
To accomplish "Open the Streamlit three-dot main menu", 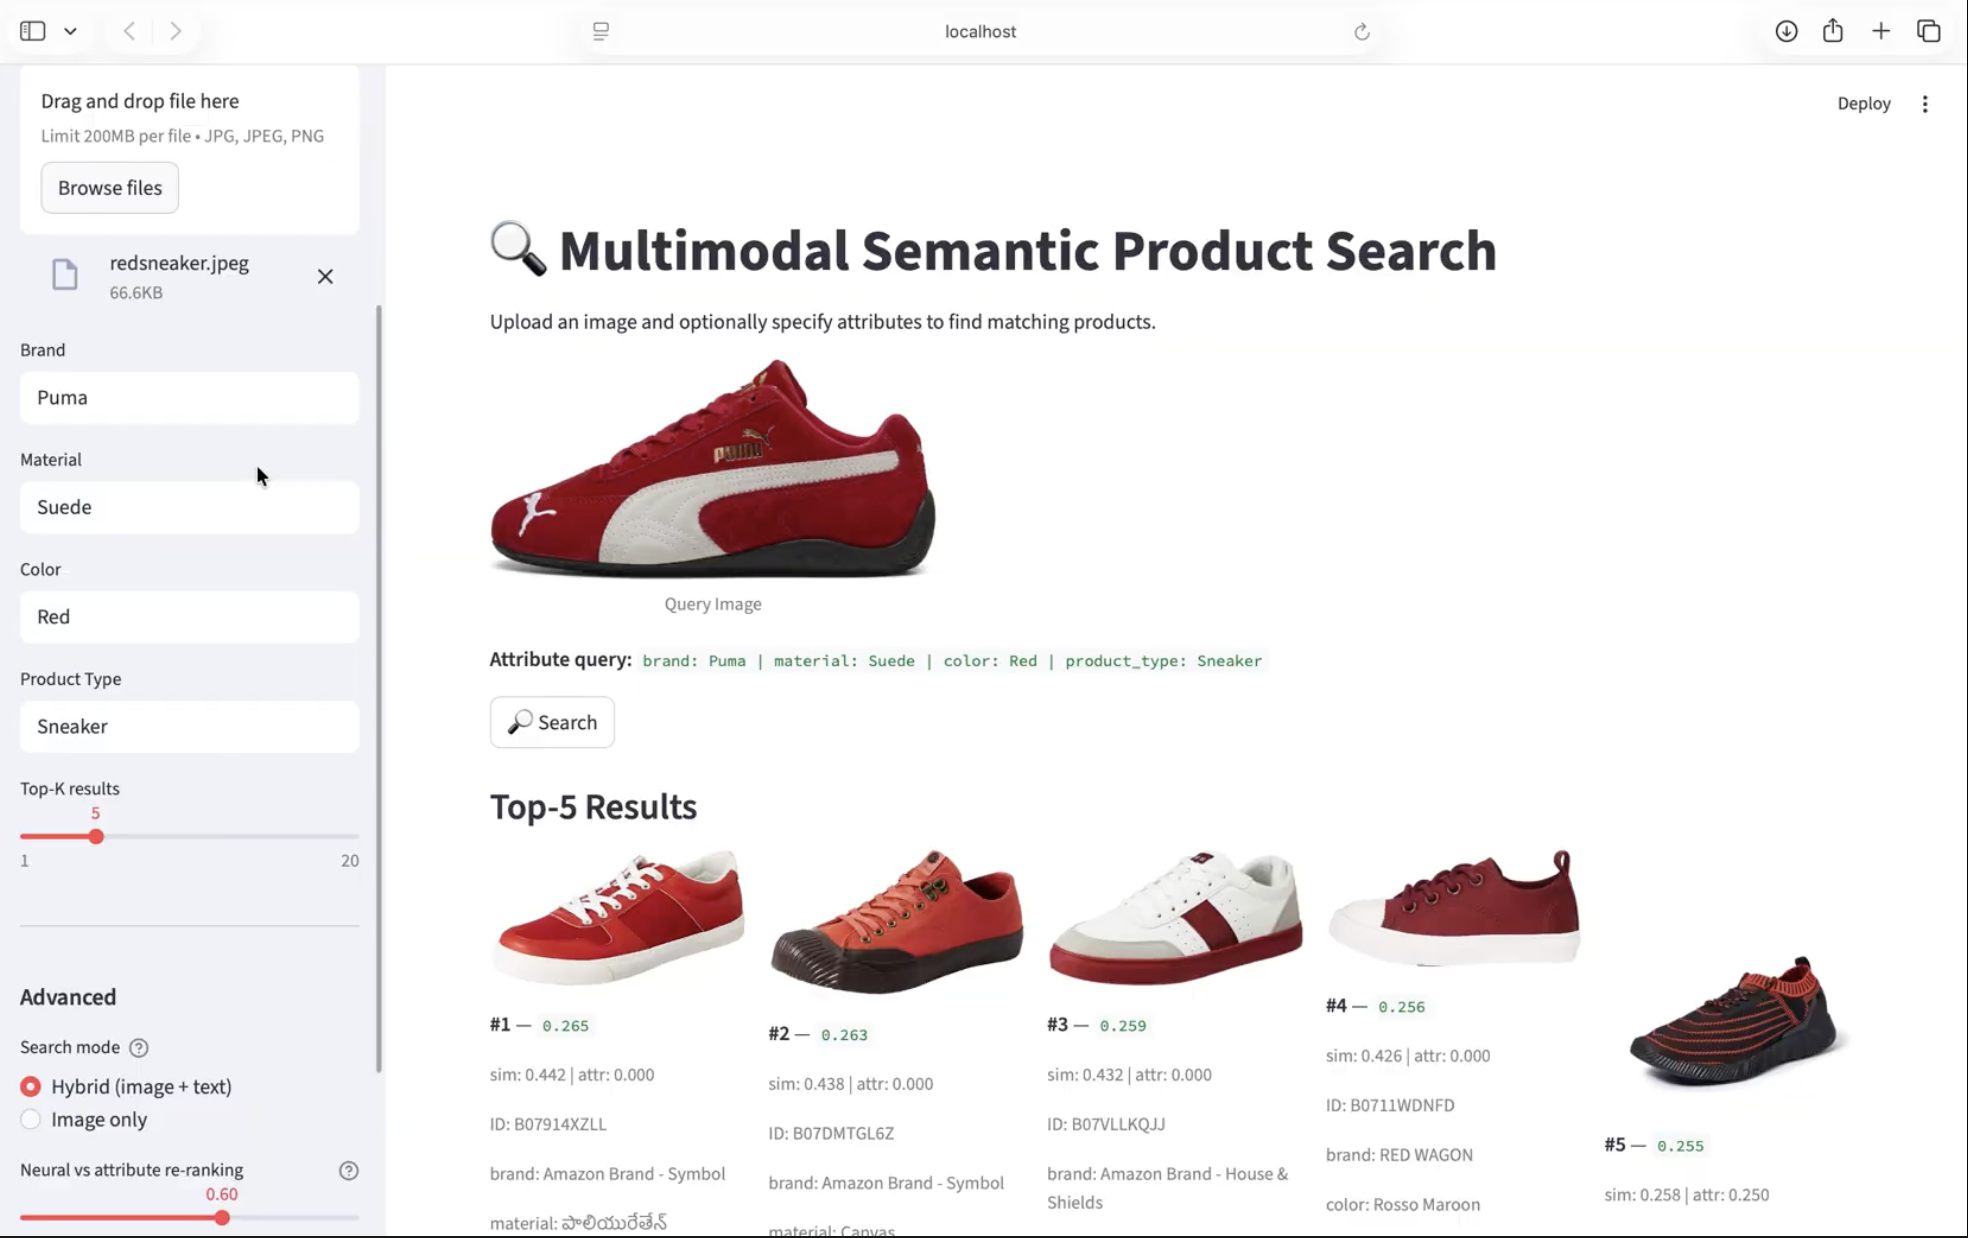I will 1925,104.
